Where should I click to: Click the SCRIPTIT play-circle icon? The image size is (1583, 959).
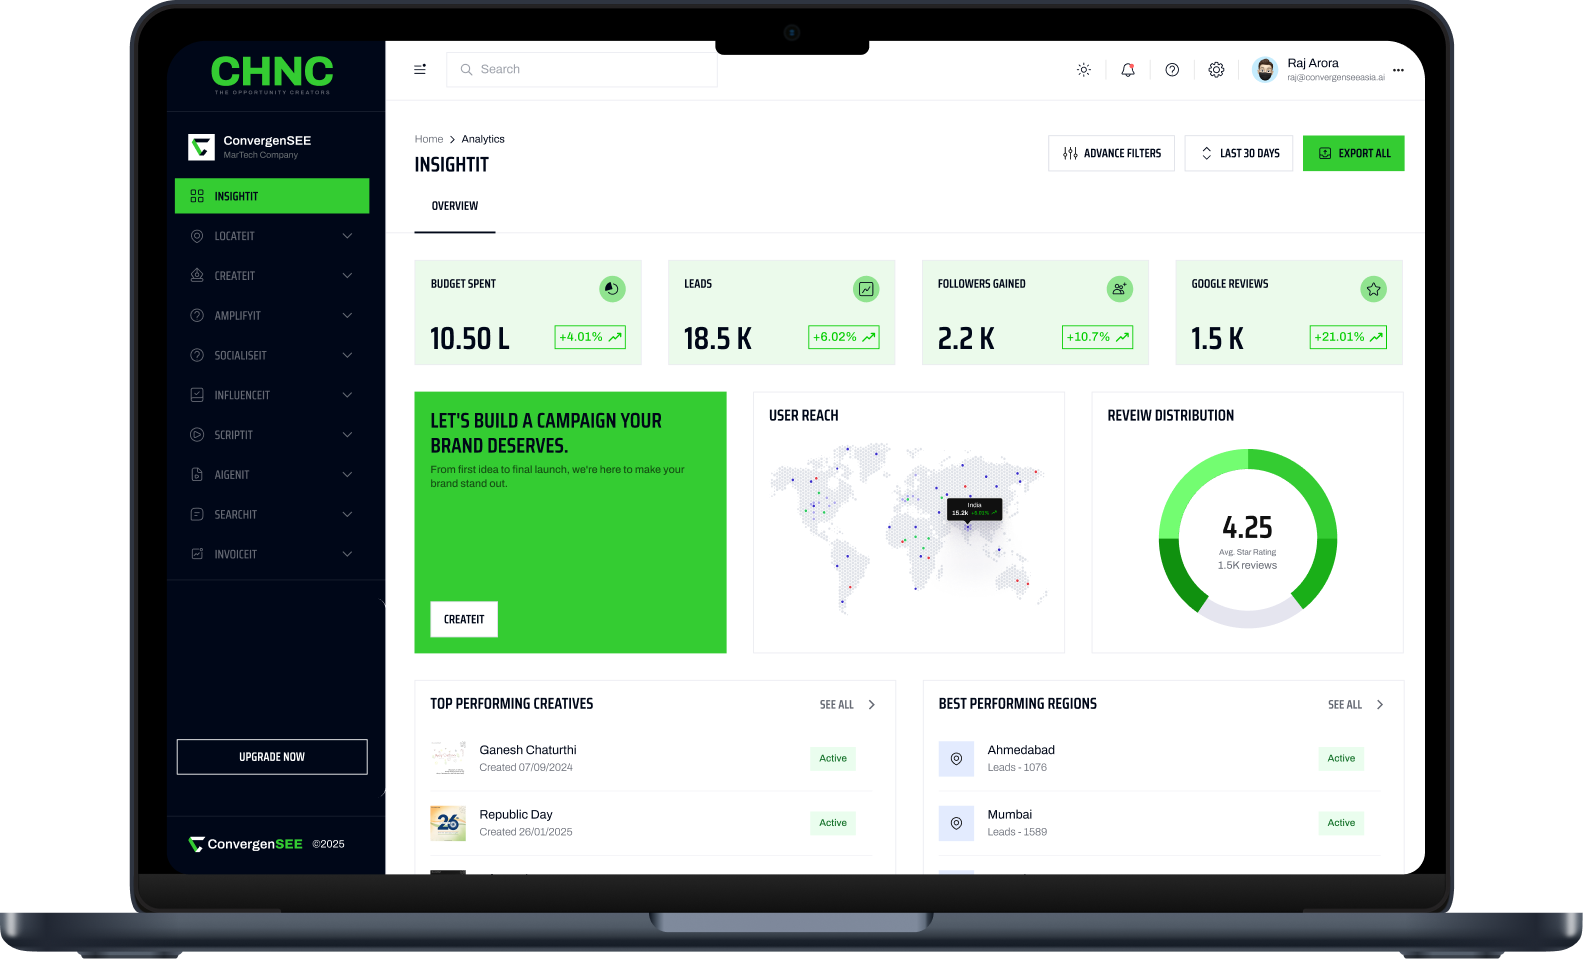pyautogui.click(x=197, y=435)
